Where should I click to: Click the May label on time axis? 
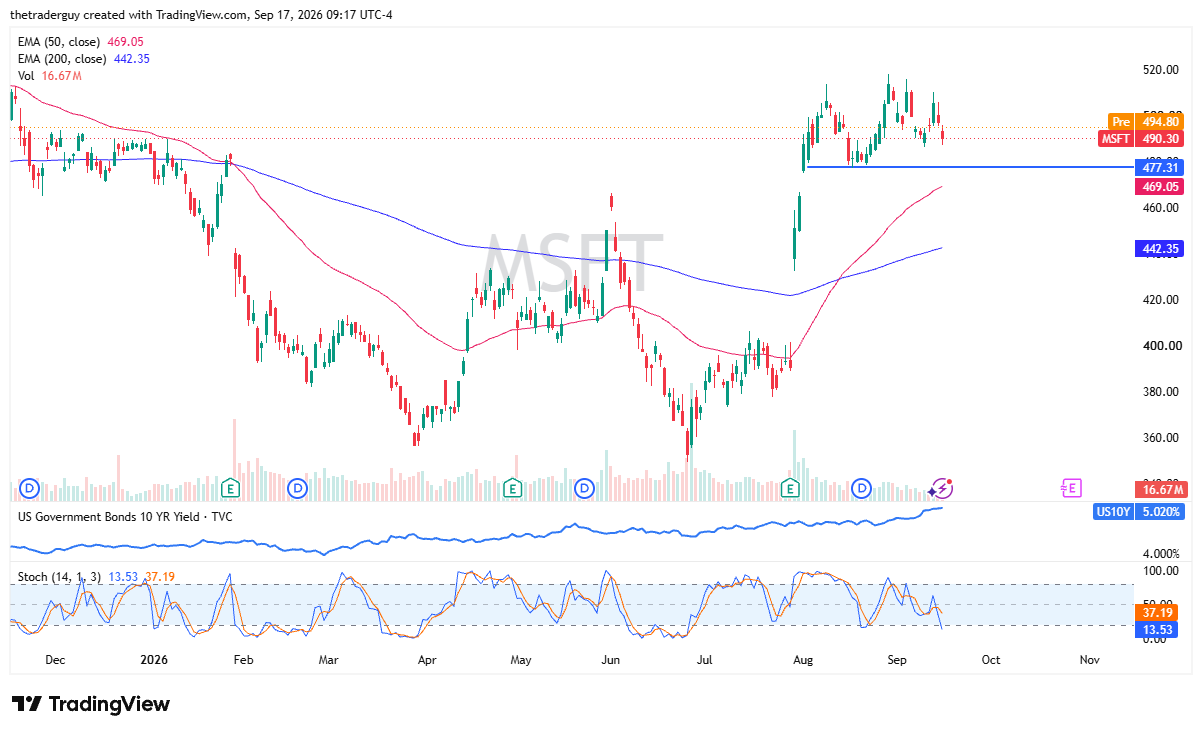click(x=521, y=660)
